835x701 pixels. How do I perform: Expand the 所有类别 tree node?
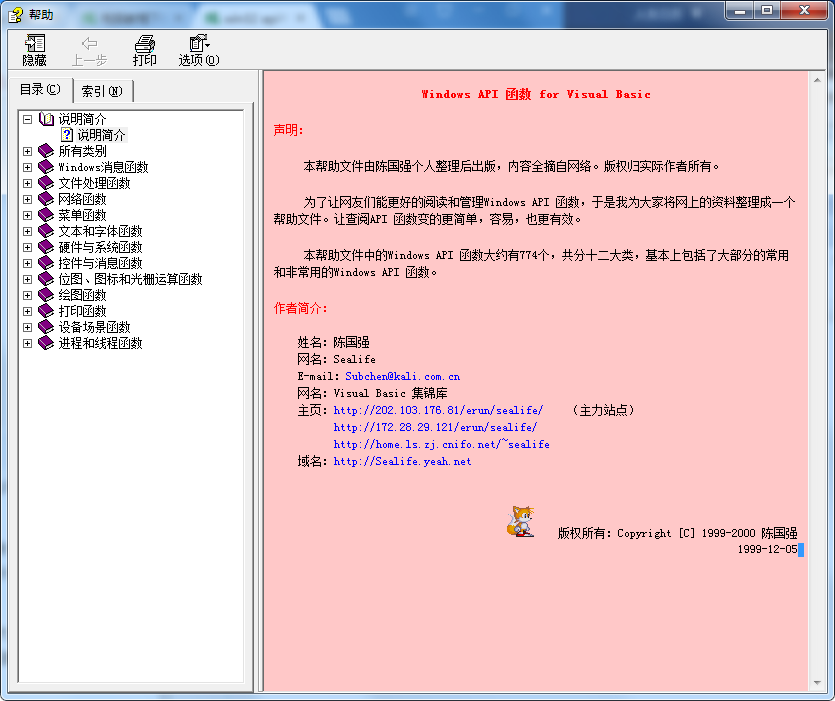(x=27, y=151)
